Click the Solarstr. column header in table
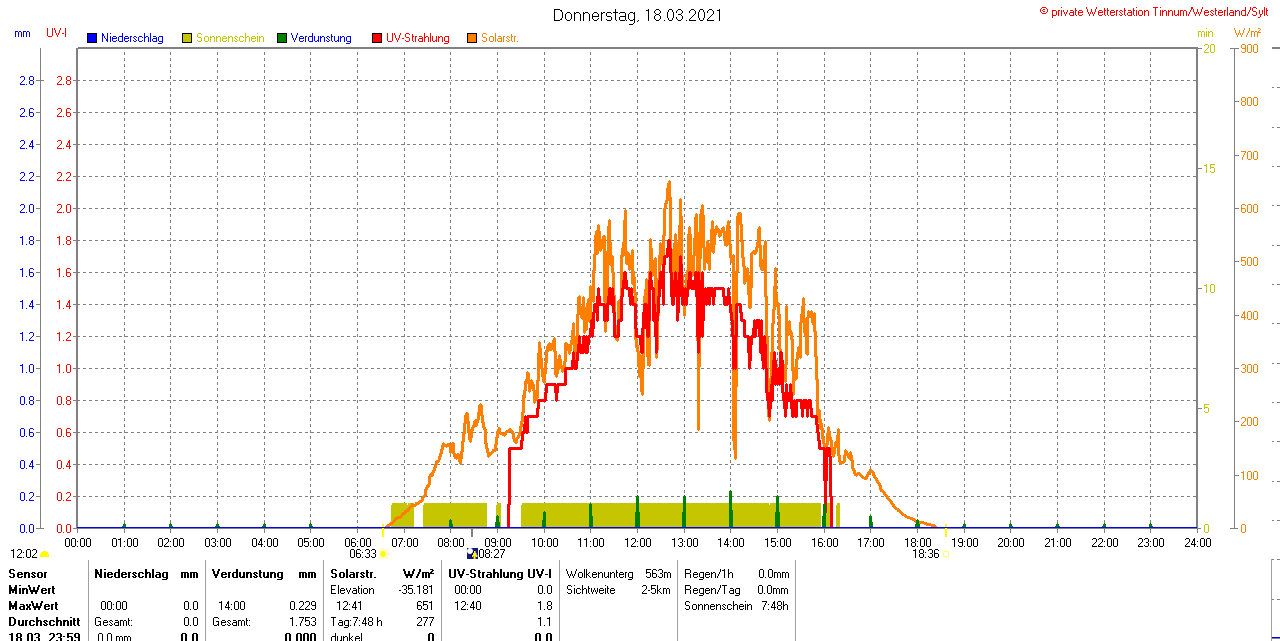Viewport: 1280px width, 641px height. (352, 574)
